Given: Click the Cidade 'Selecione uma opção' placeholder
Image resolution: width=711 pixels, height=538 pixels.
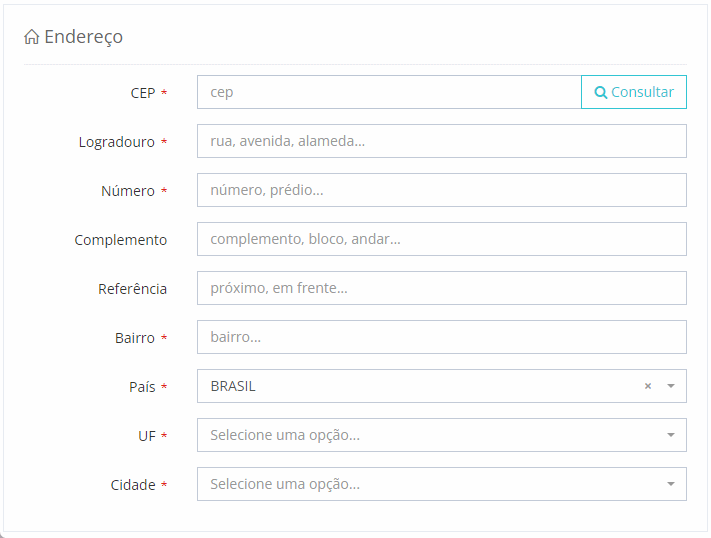Looking at the screenshot, I should [285, 484].
